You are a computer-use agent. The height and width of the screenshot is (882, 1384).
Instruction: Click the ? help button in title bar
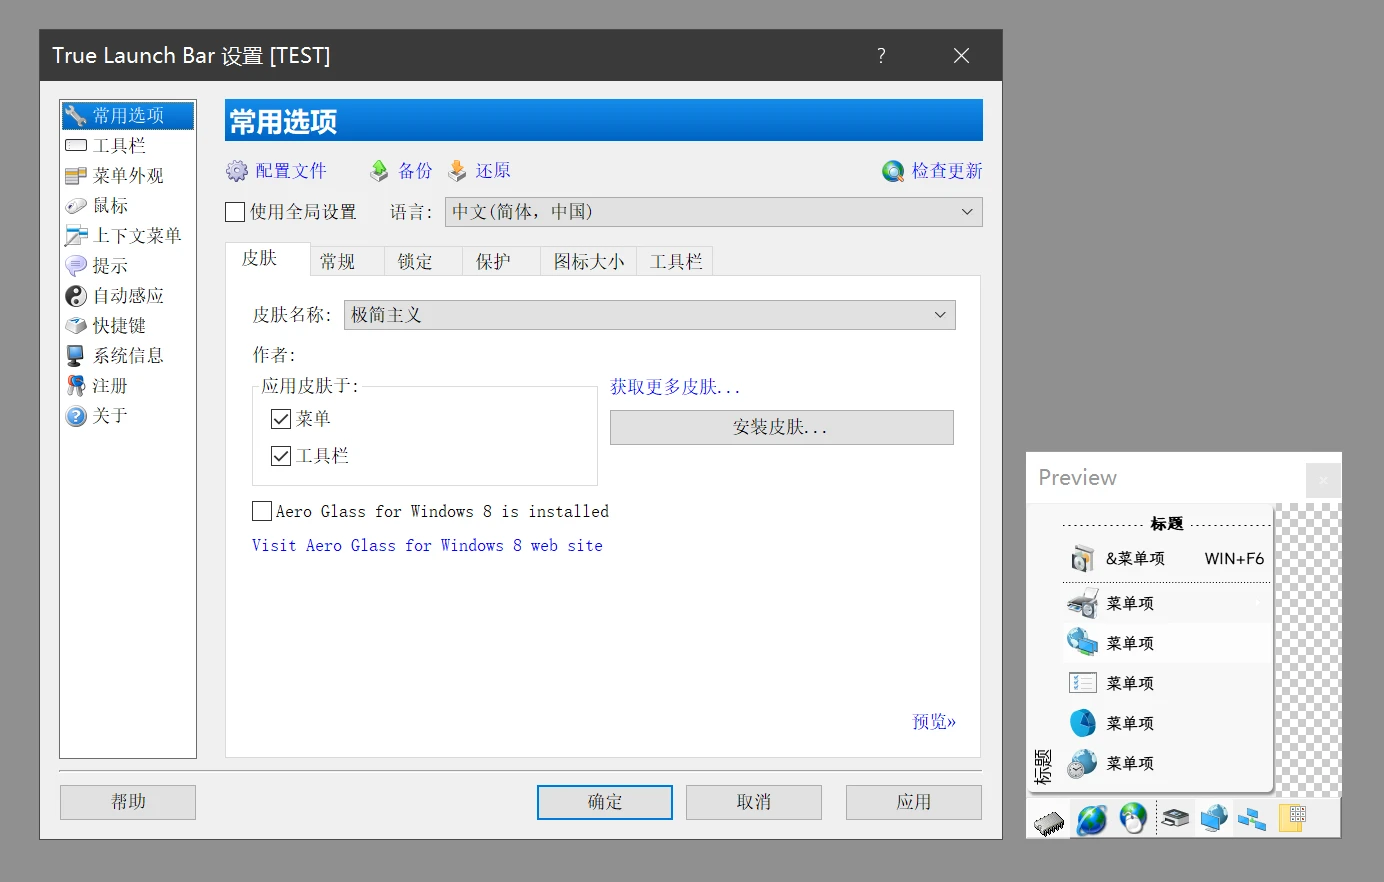pyautogui.click(x=881, y=56)
